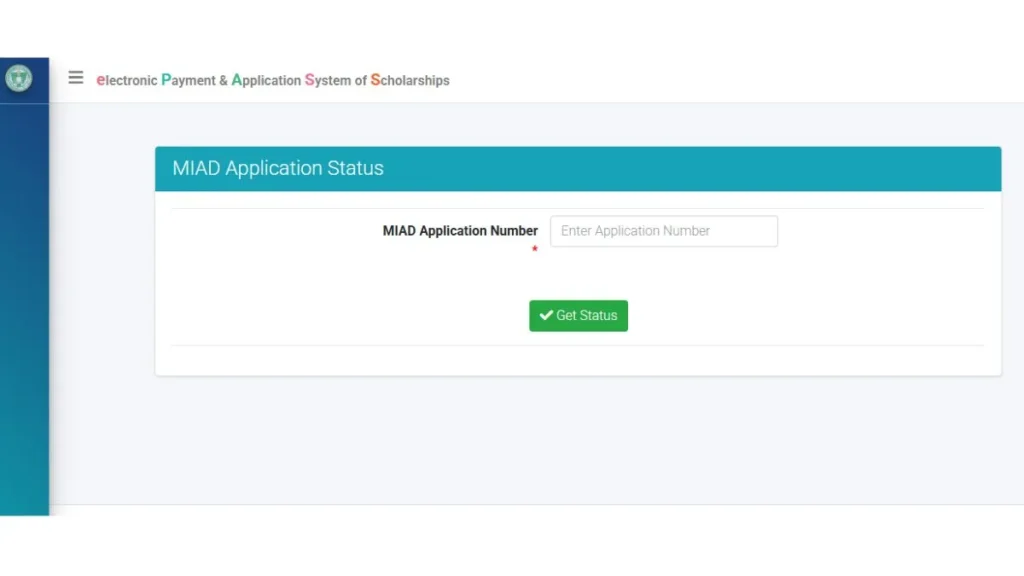Click the word electronic in page title
The width and height of the screenshot is (1024, 576).
click(x=126, y=80)
